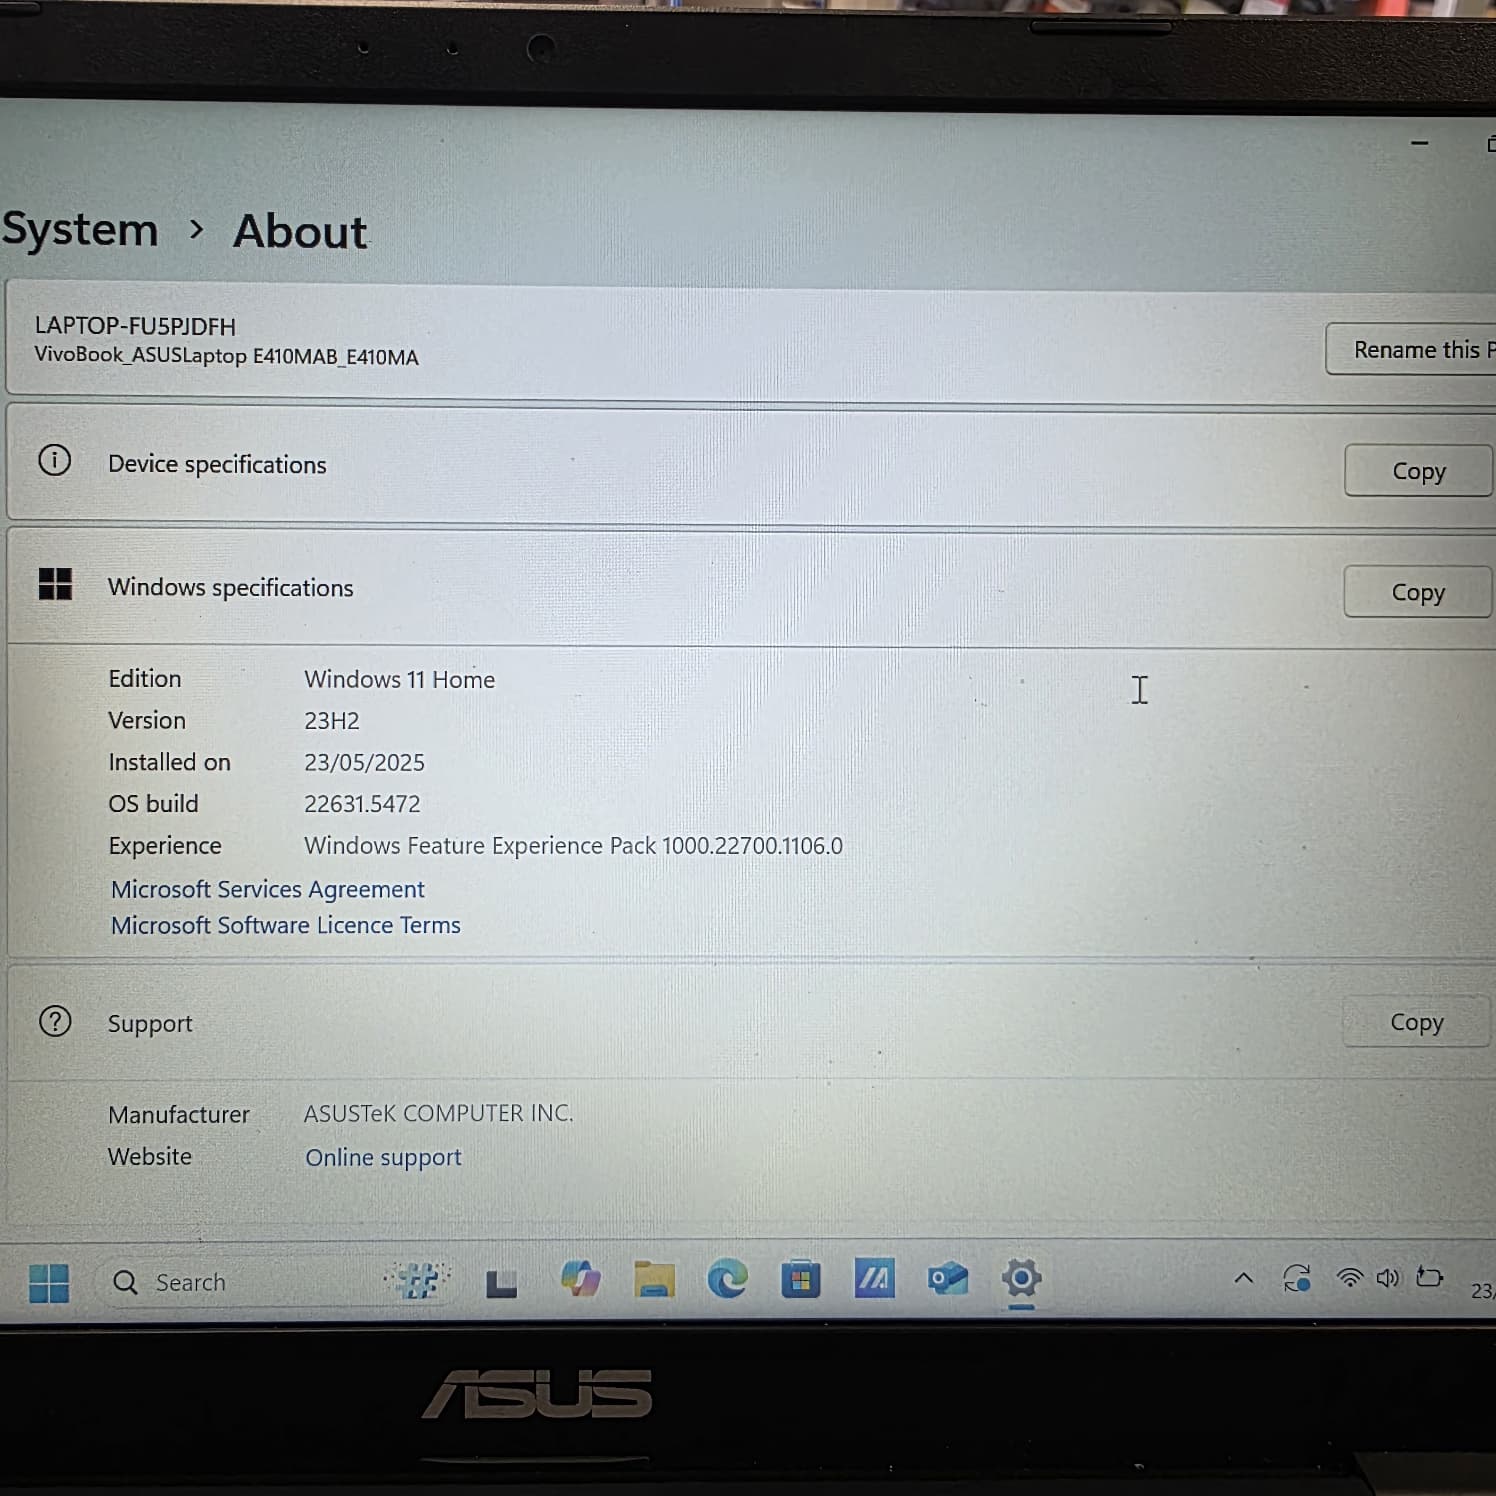Click the Website label

150,1156
